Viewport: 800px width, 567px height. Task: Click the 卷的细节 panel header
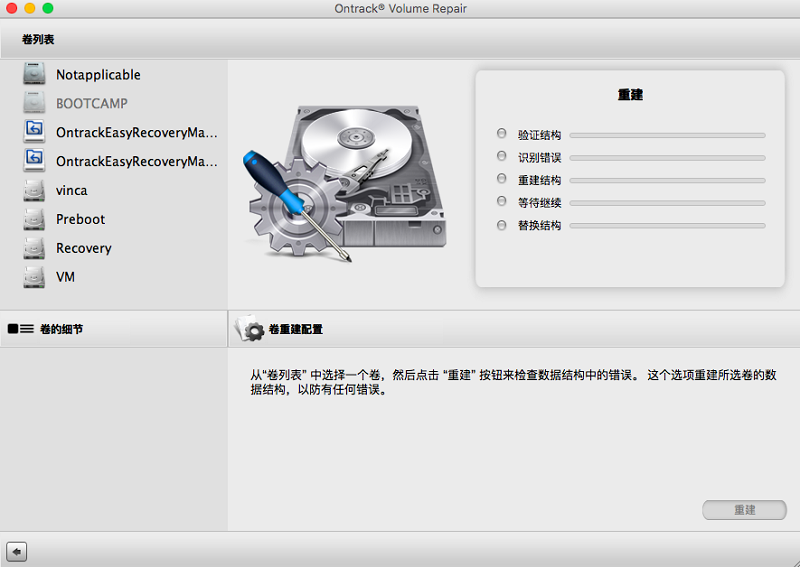[x=60, y=329]
